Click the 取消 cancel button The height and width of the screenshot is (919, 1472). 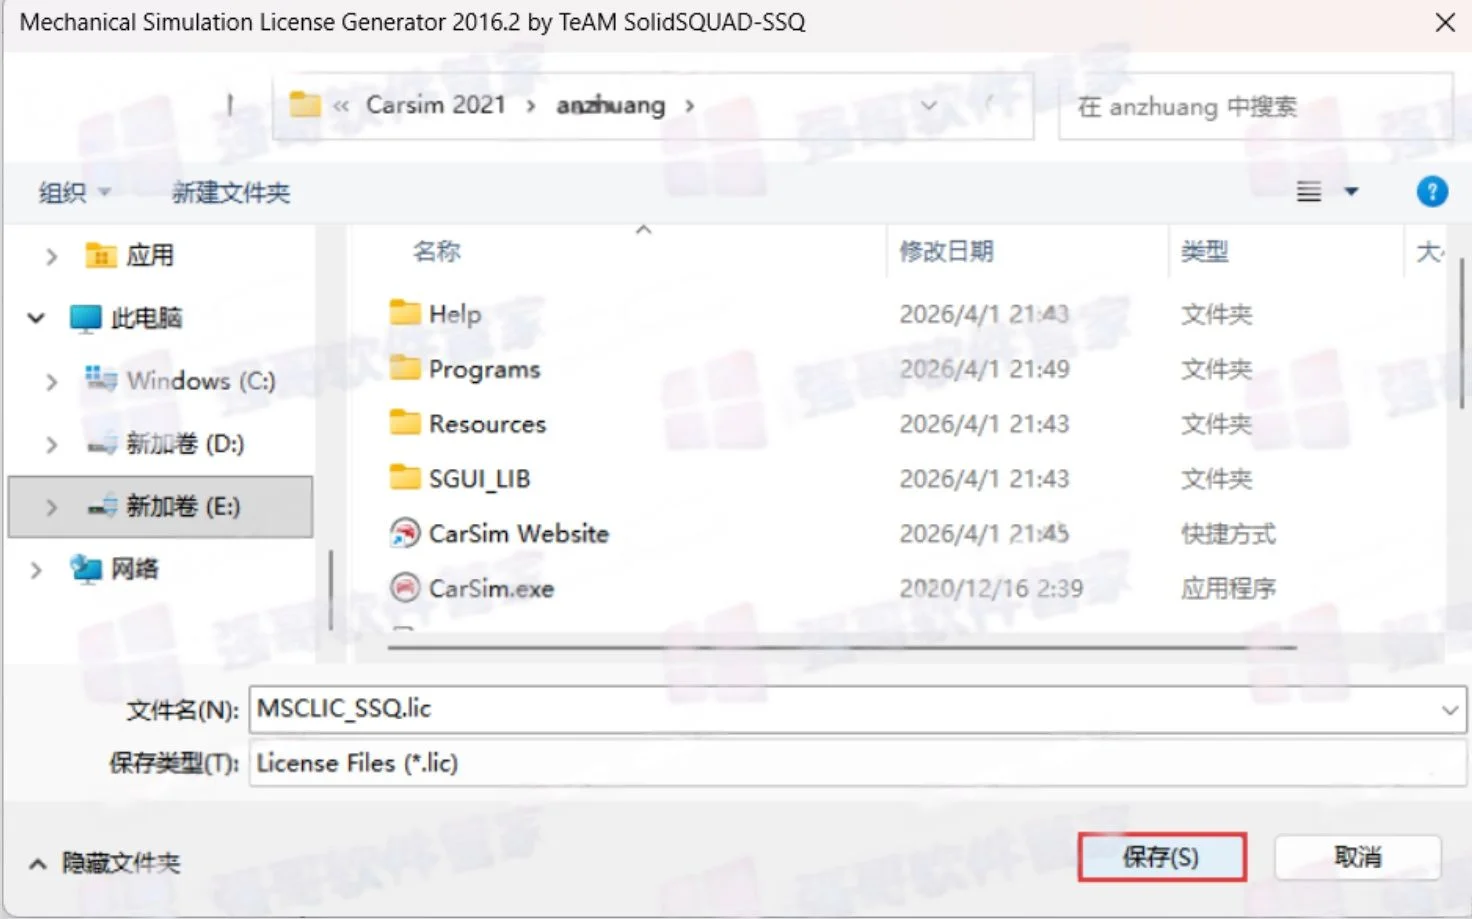1358,857
